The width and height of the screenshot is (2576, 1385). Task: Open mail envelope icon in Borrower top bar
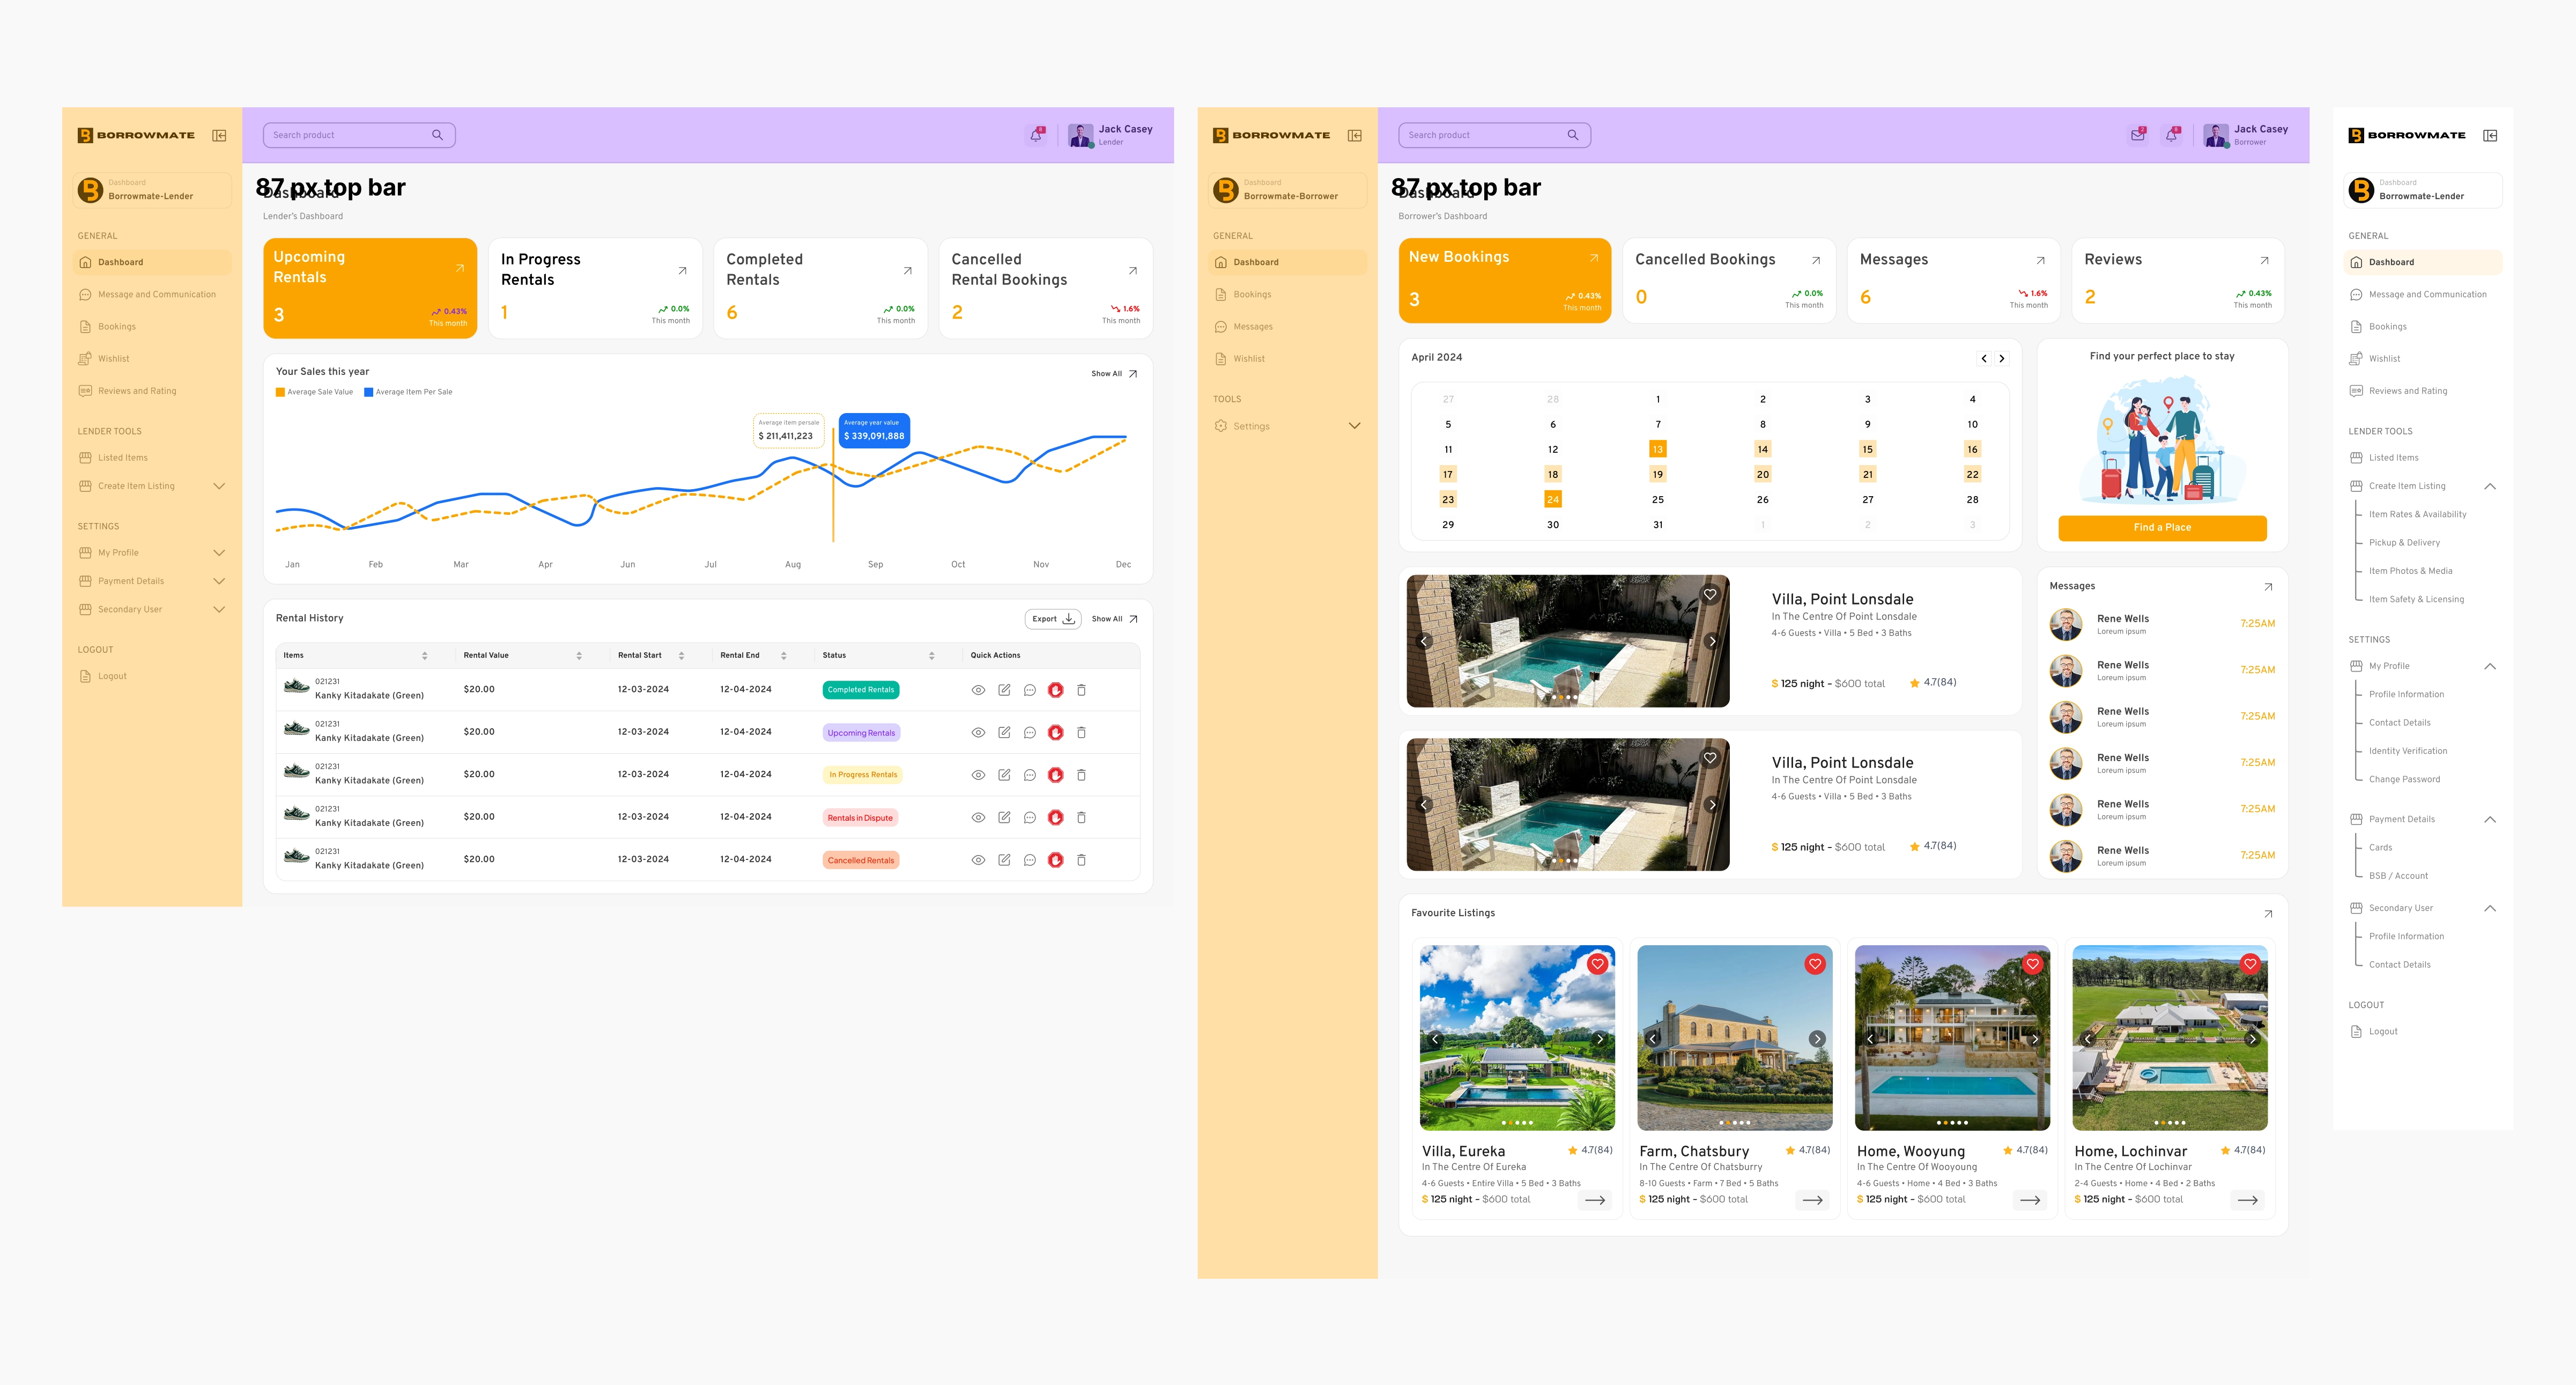pos(2137,135)
